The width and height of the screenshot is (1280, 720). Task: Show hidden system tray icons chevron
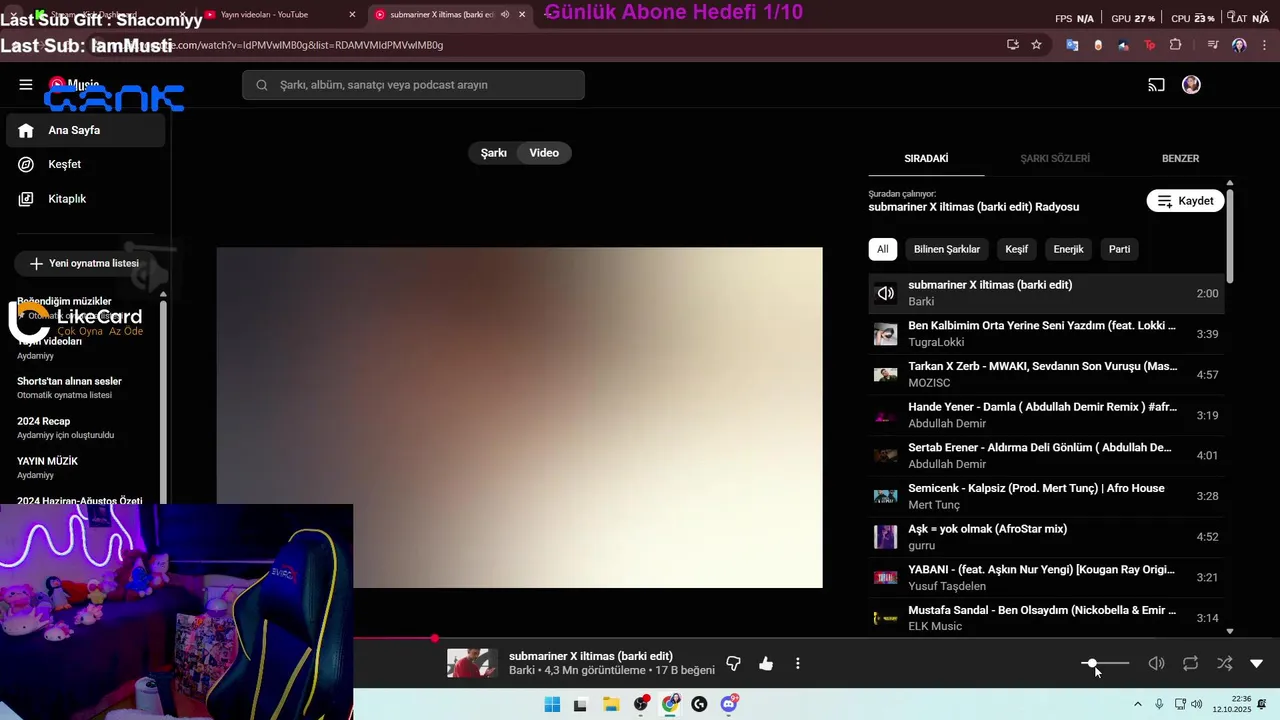pyautogui.click(x=1137, y=704)
